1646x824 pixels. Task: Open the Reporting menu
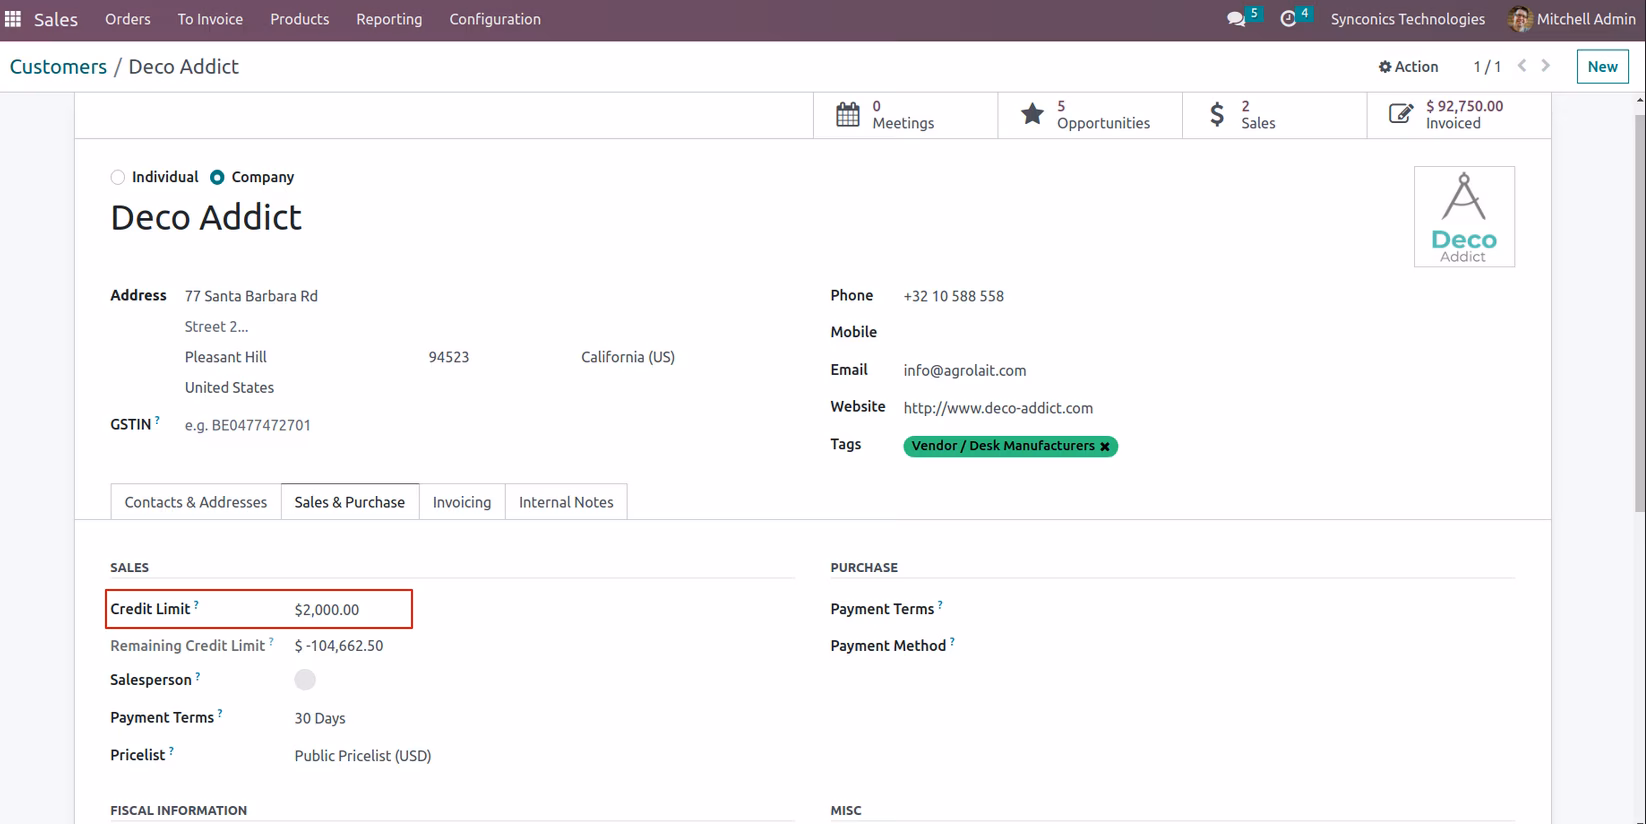pos(389,19)
